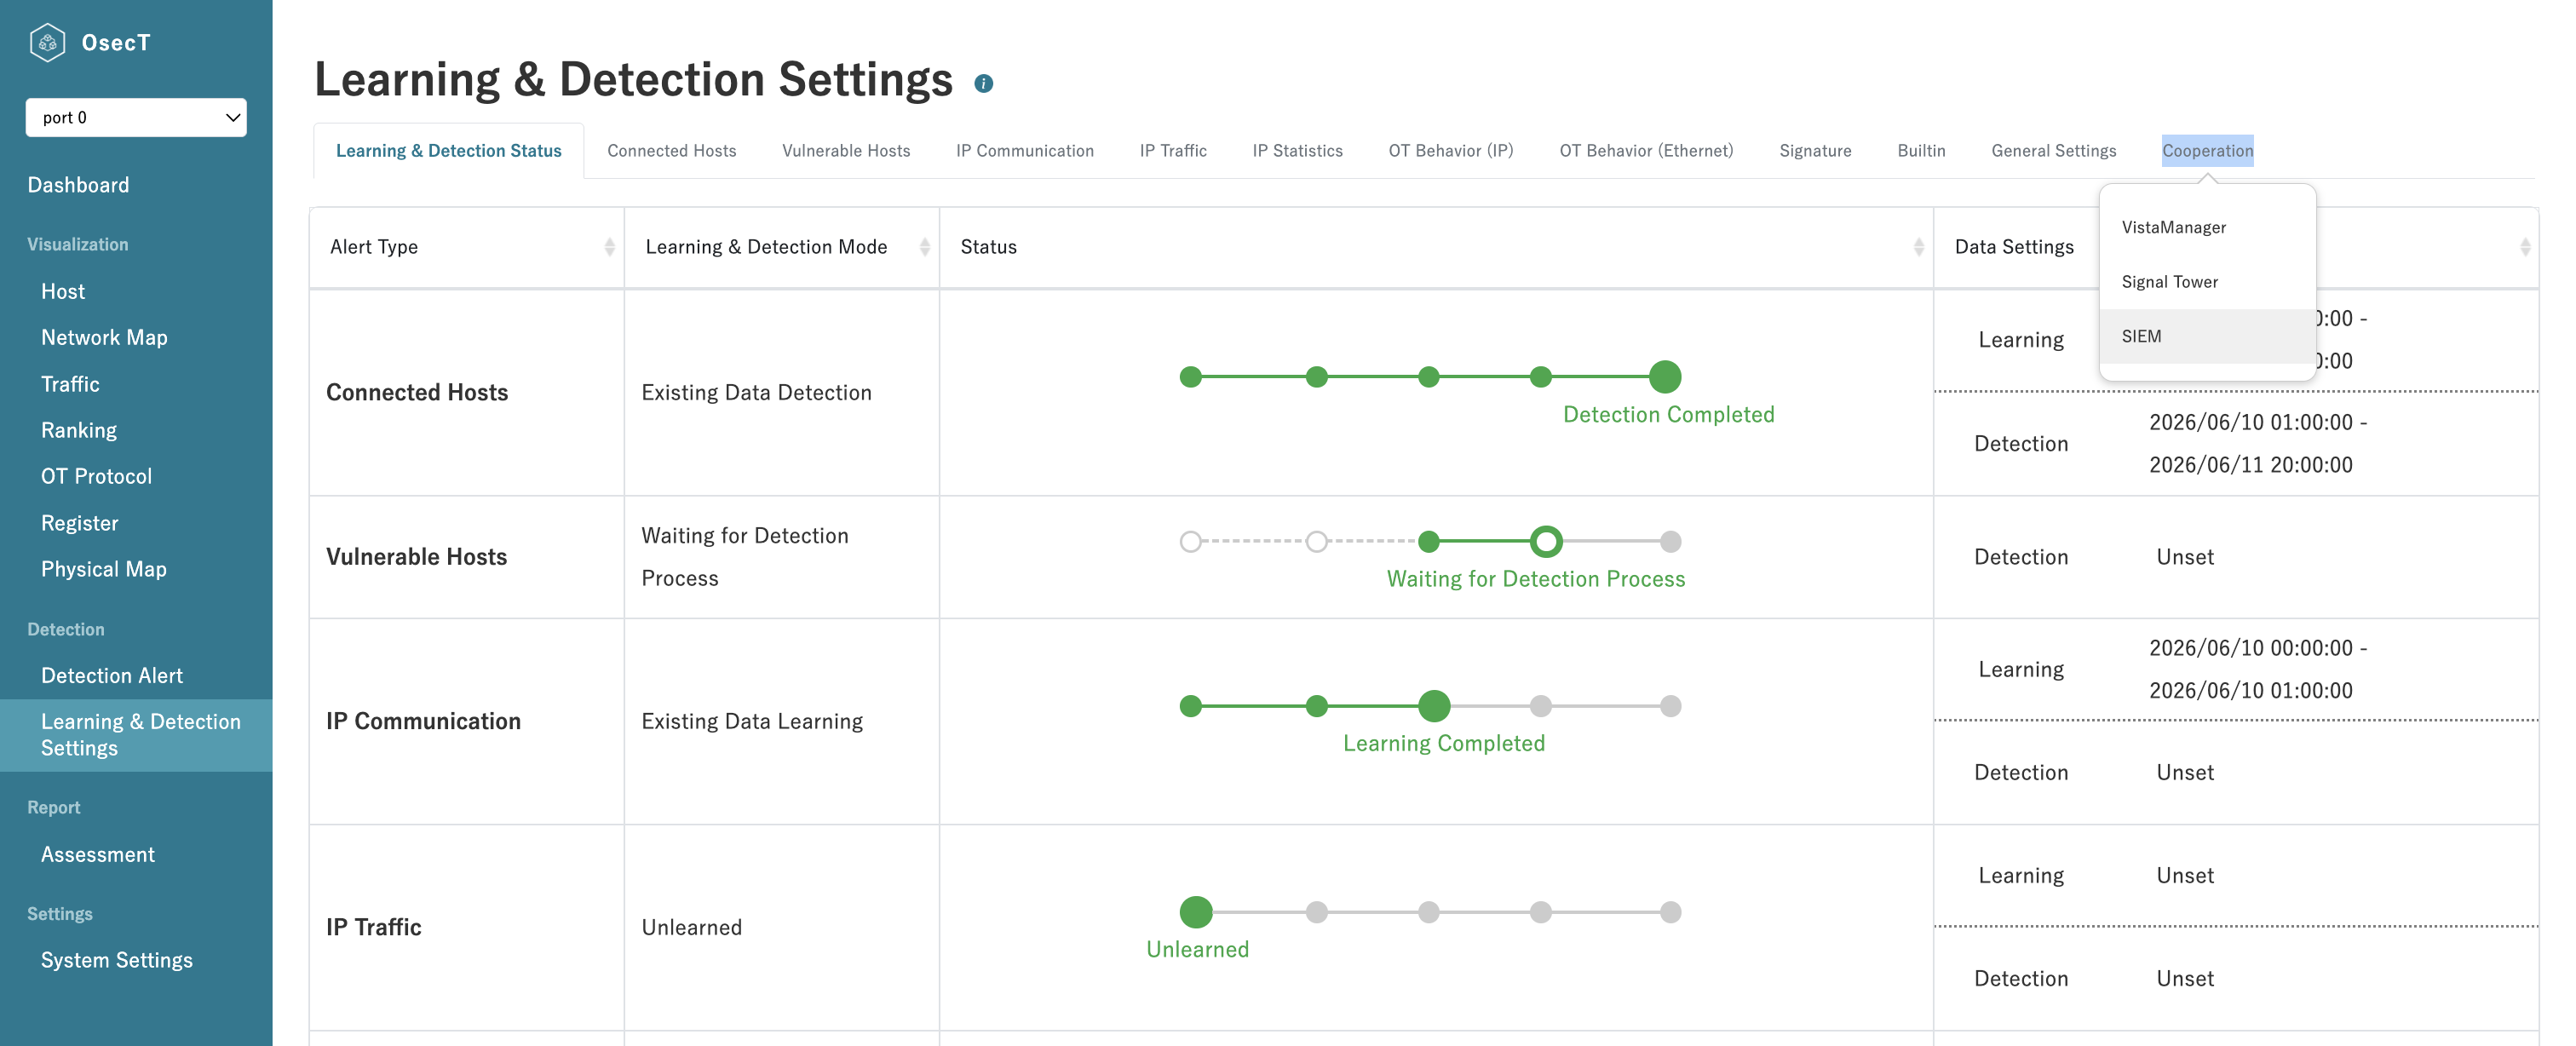Click OsecT brand name text
This screenshot has height=1046, width=2576.
click(x=116, y=42)
